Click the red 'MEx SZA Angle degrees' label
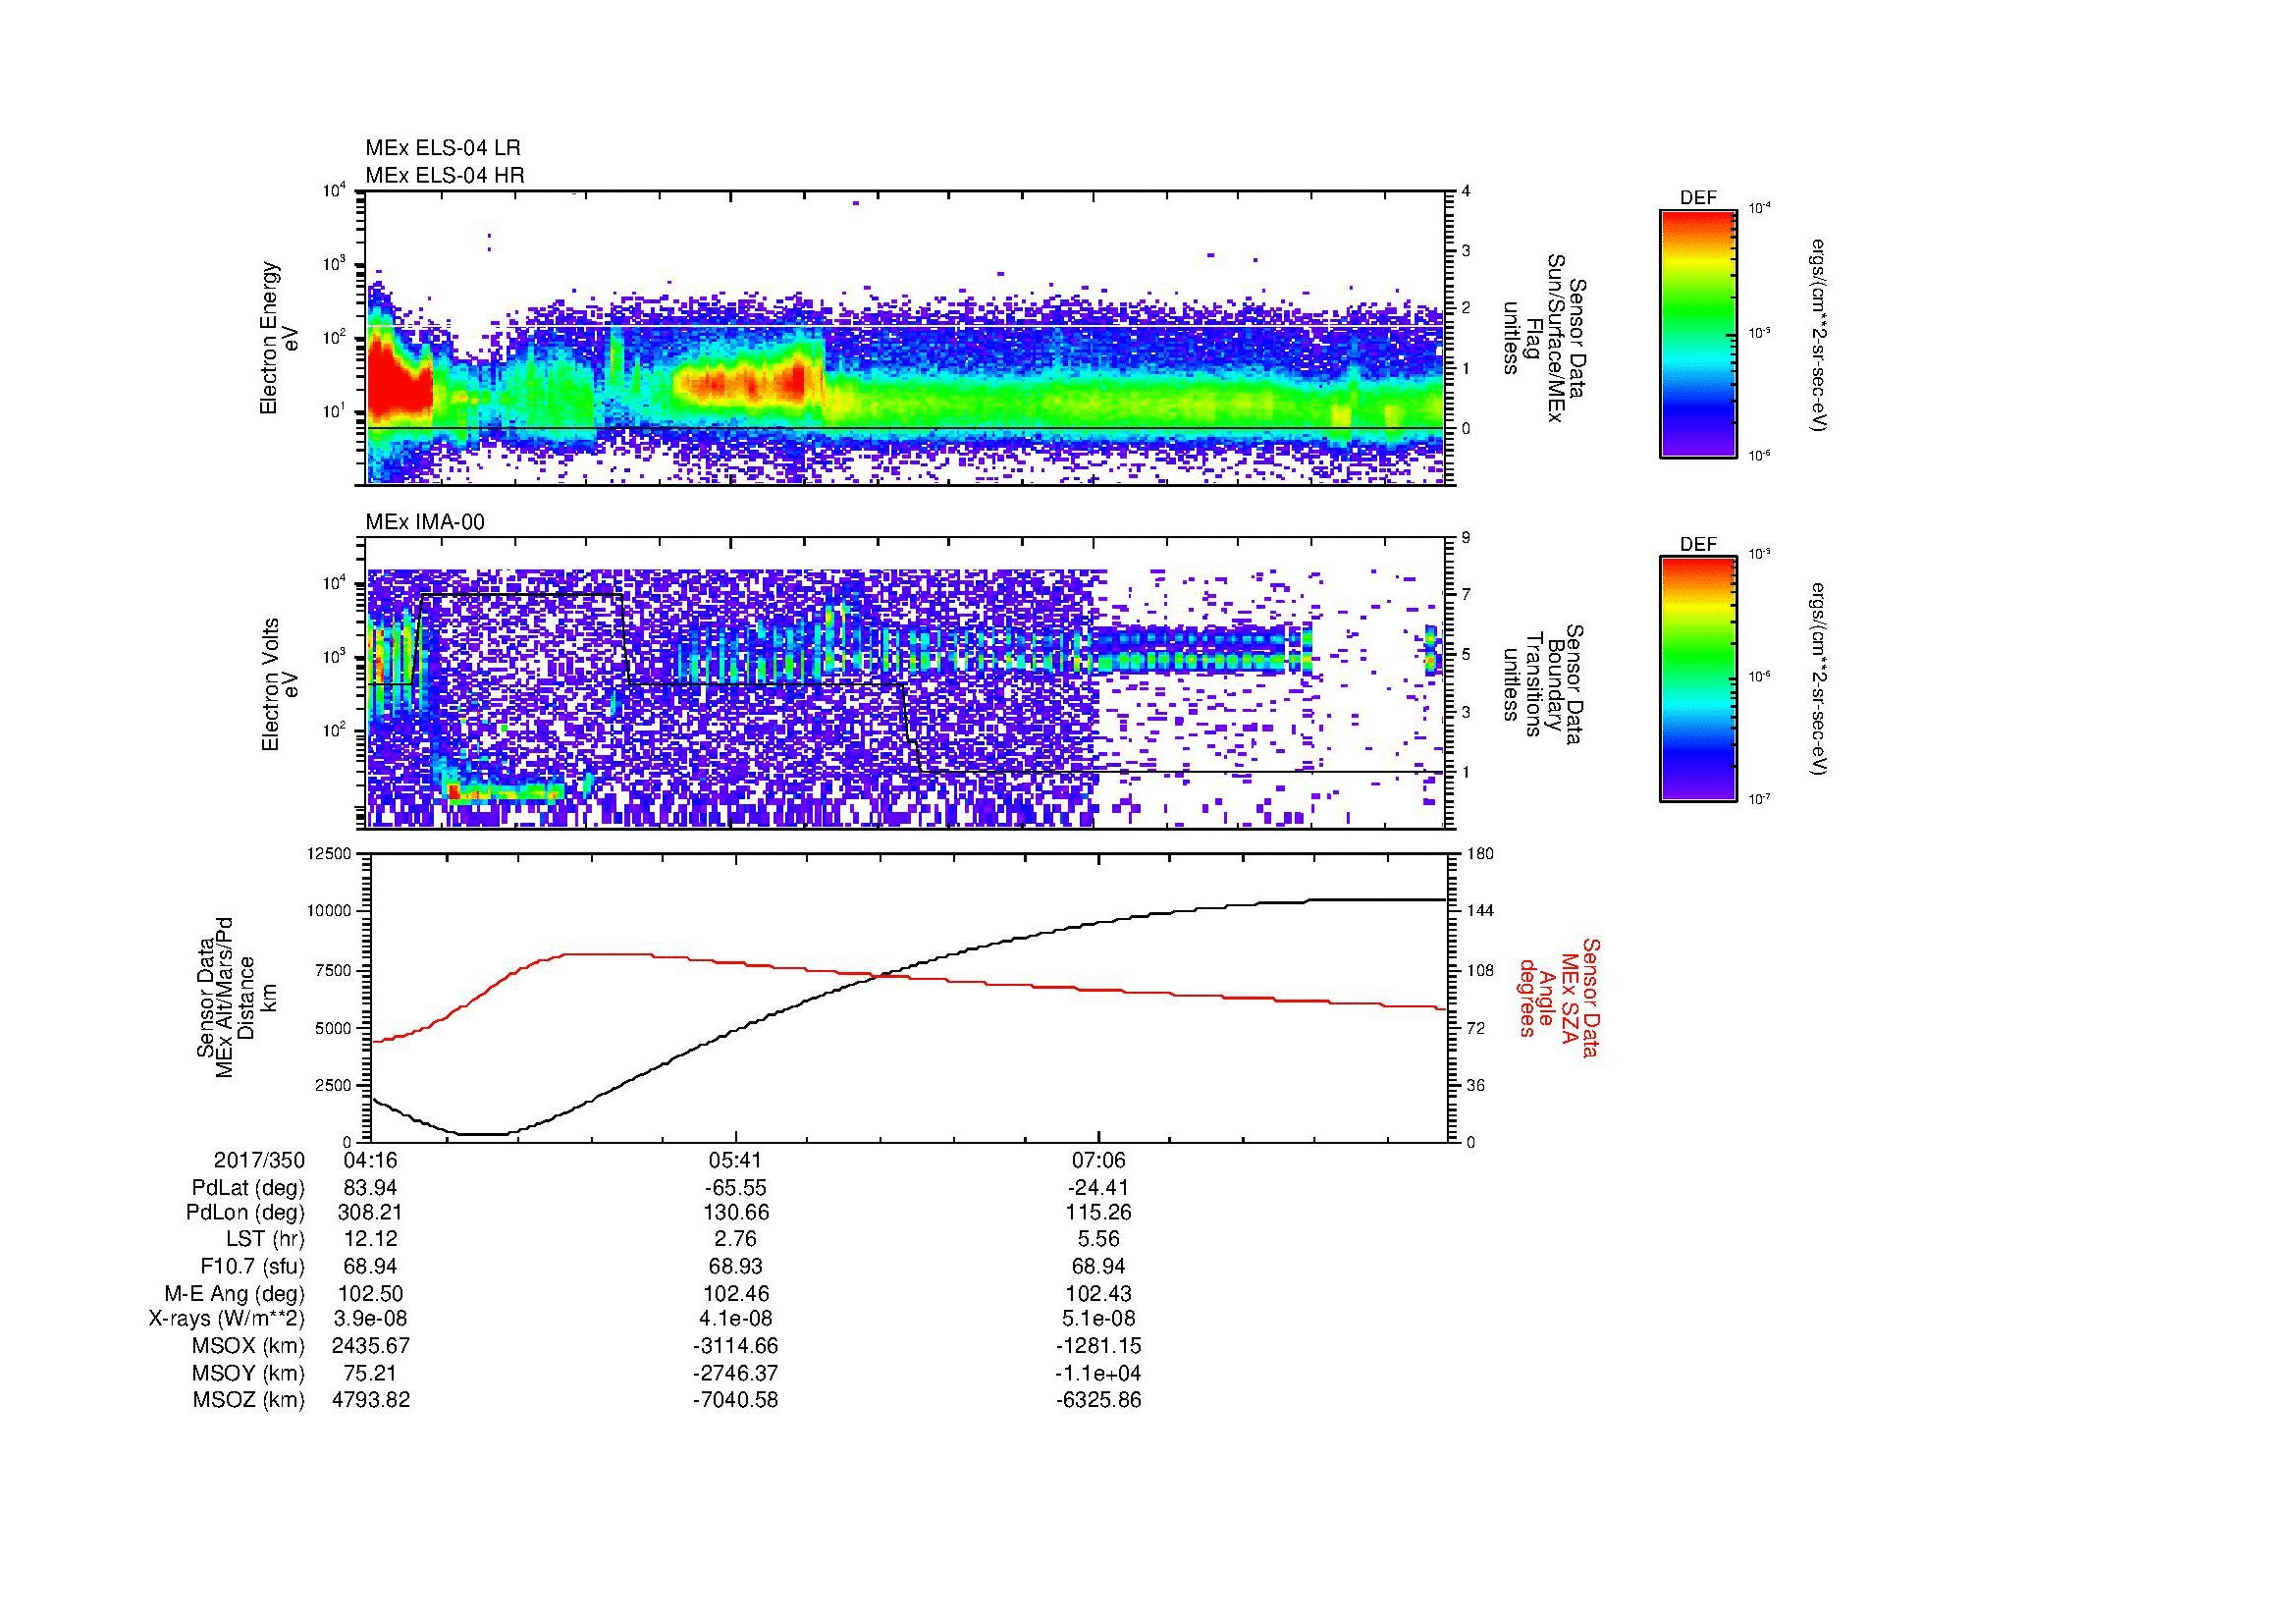The width and height of the screenshot is (2296, 1623). coord(1558,997)
